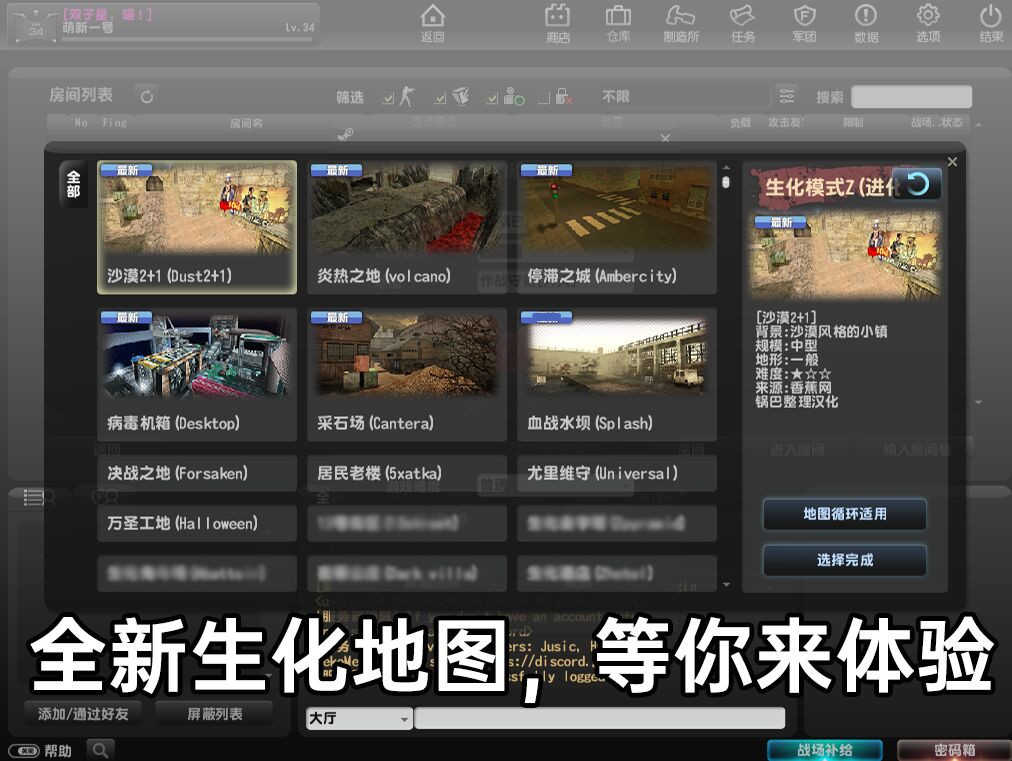Open the 选项 gear icon
The width and height of the screenshot is (1012, 761).
[x=928, y=23]
